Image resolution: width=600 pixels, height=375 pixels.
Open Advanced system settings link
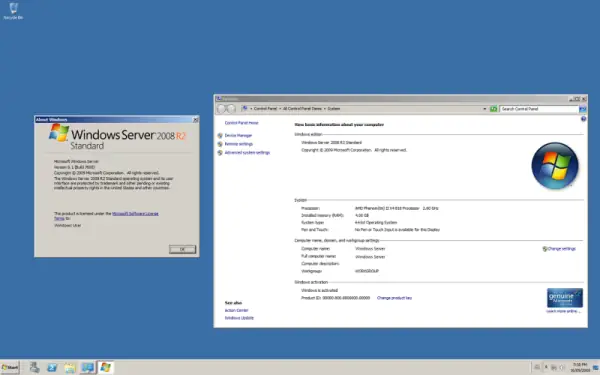[x=247, y=152]
